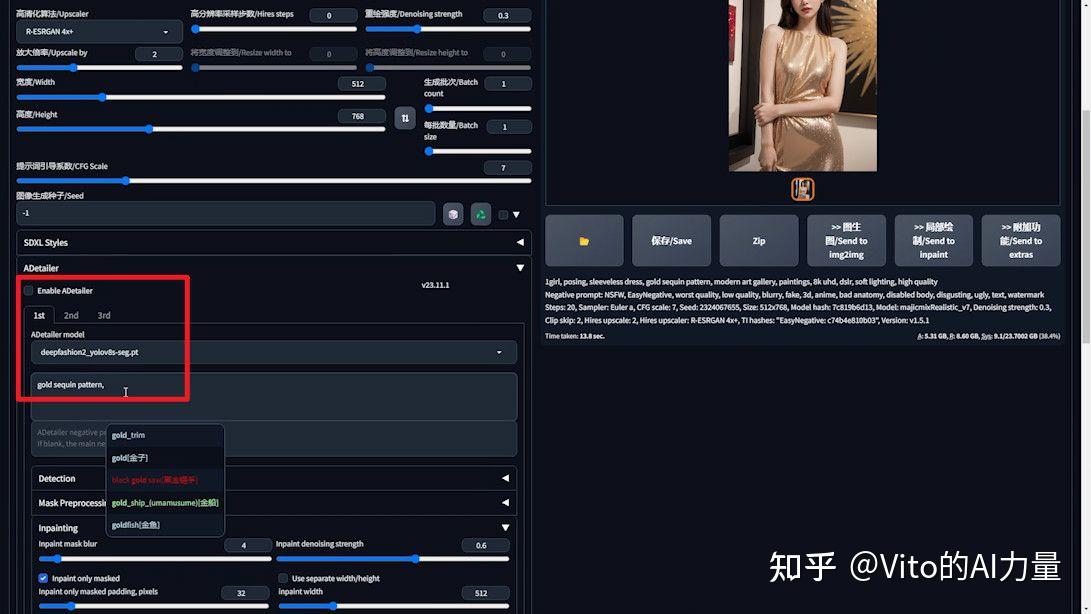Click the reuse last seed recycle icon
The width and height of the screenshot is (1091, 614).
[x=481, y=214]
